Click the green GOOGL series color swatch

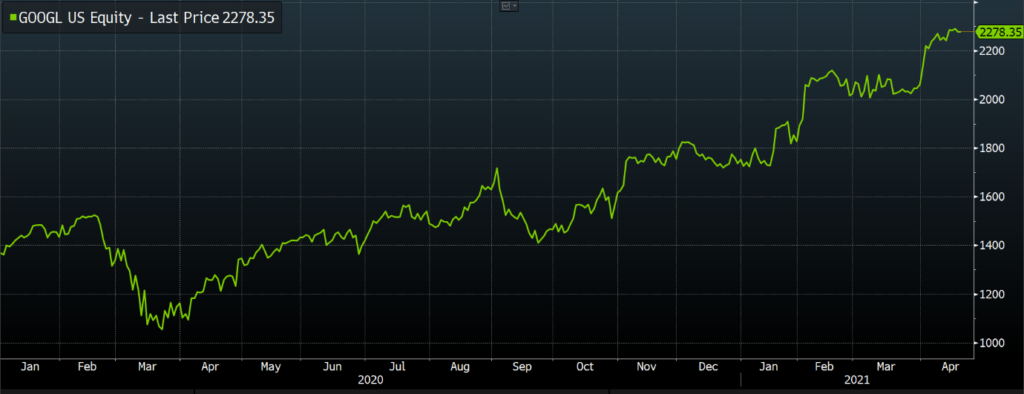13,20
